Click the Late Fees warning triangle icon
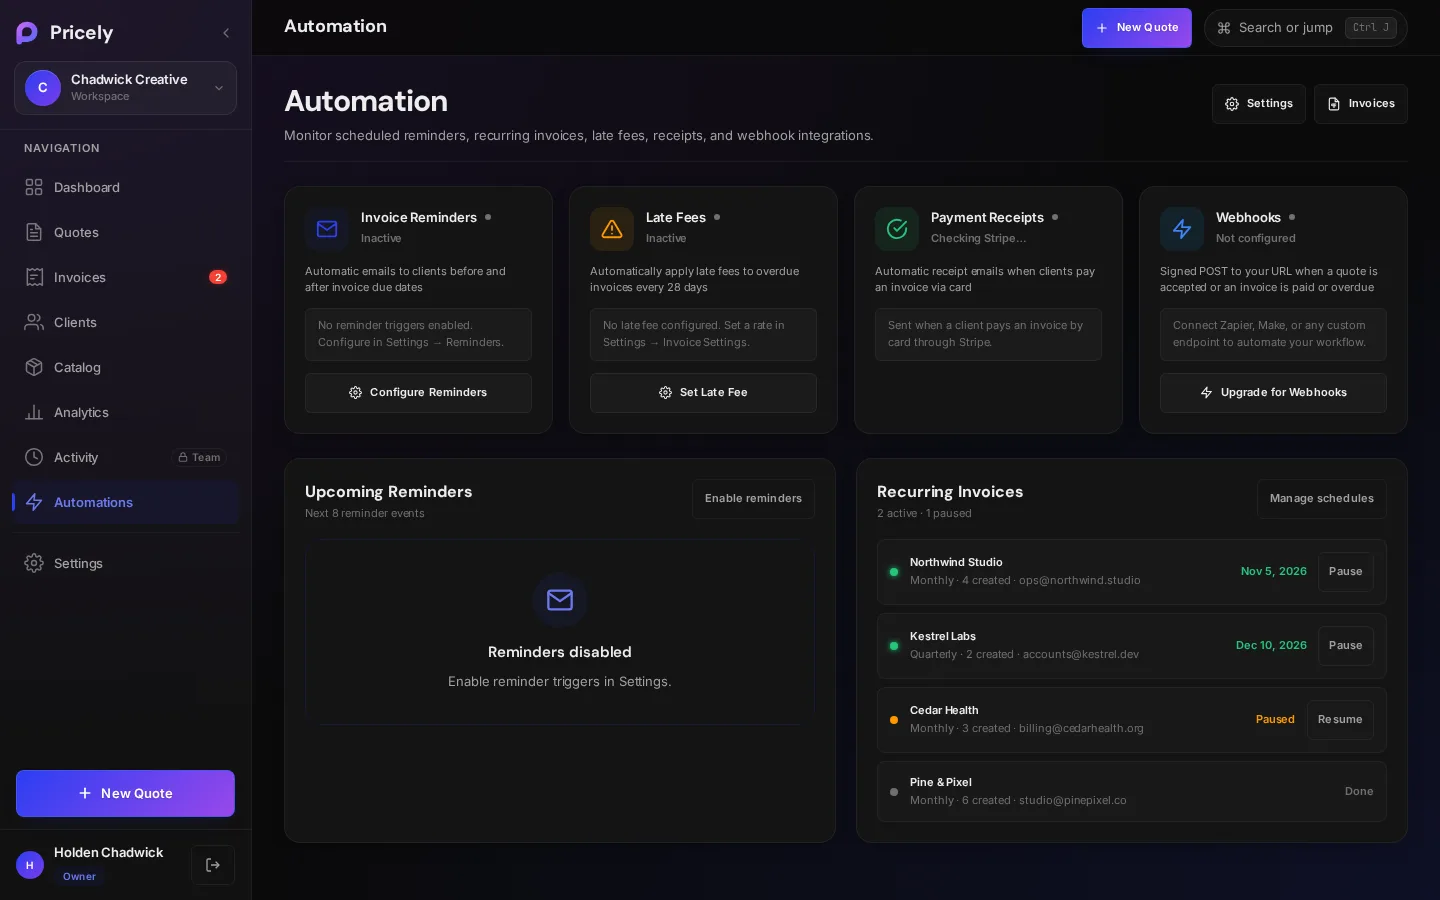The image size is (1440, 900). 612,229
